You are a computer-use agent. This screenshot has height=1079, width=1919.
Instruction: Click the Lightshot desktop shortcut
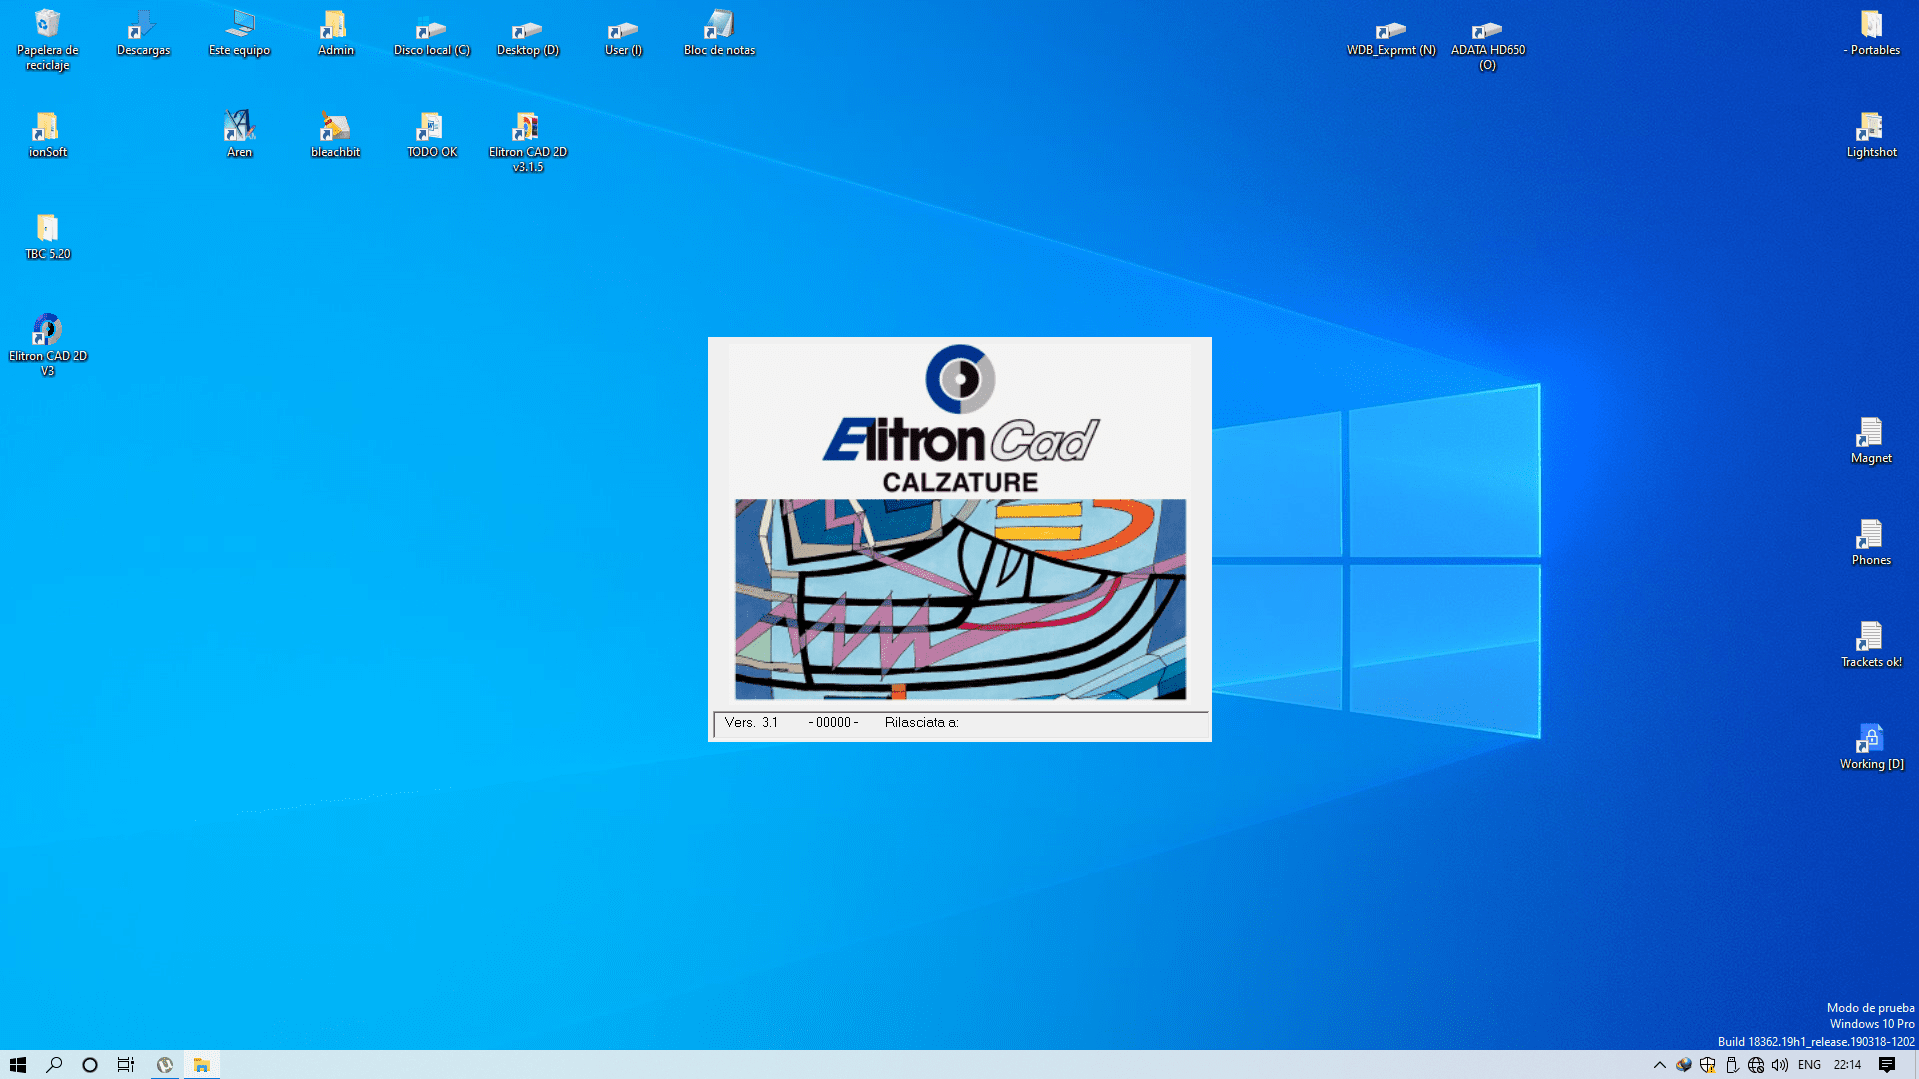tap(1870, 128)
